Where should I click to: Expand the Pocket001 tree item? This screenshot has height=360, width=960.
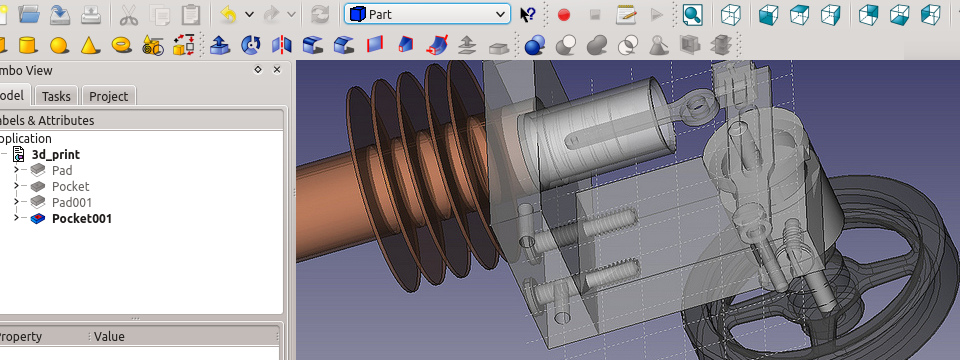click(17, 218)
